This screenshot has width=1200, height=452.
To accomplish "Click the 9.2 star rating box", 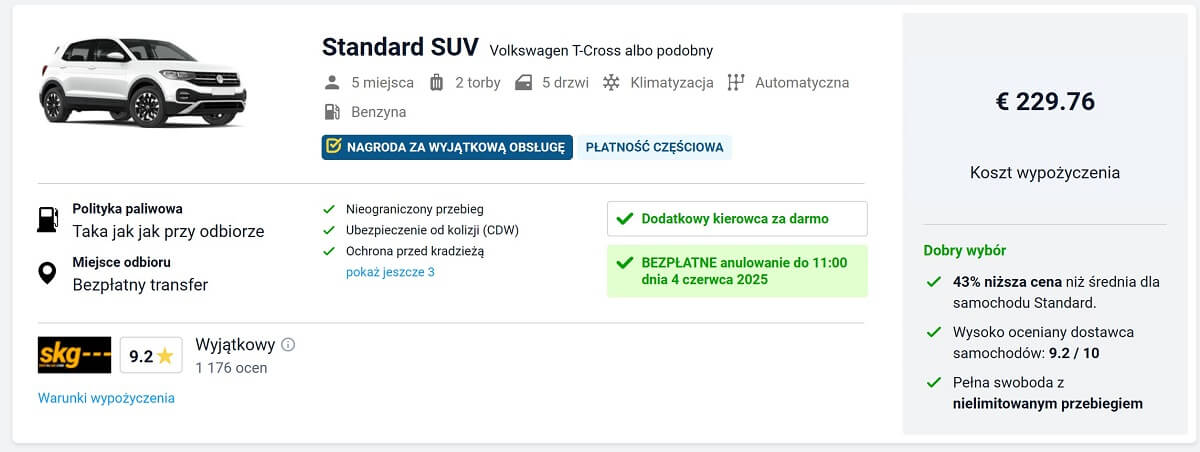I will (x=151, y=355).
